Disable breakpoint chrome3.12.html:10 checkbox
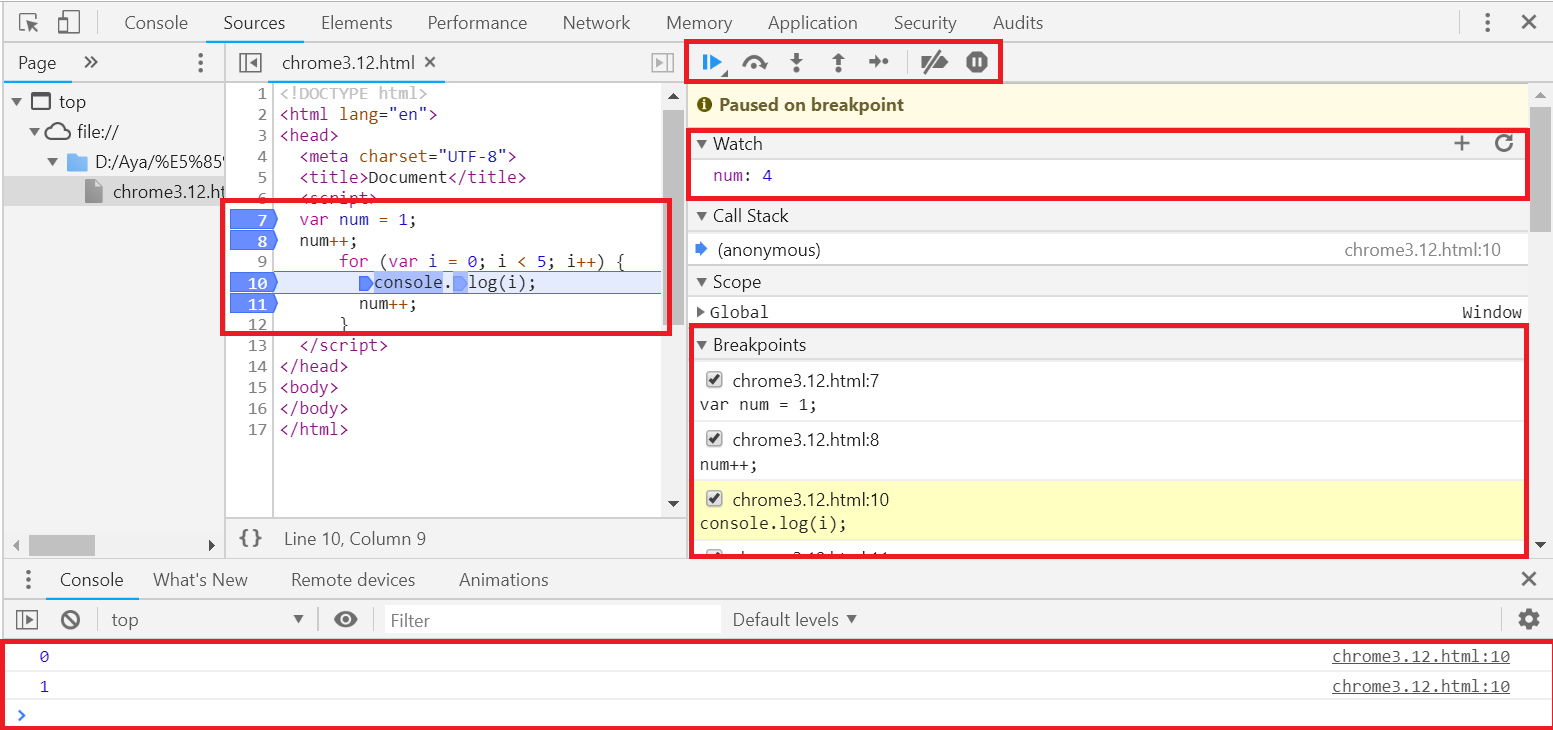 tap(714, 499)
